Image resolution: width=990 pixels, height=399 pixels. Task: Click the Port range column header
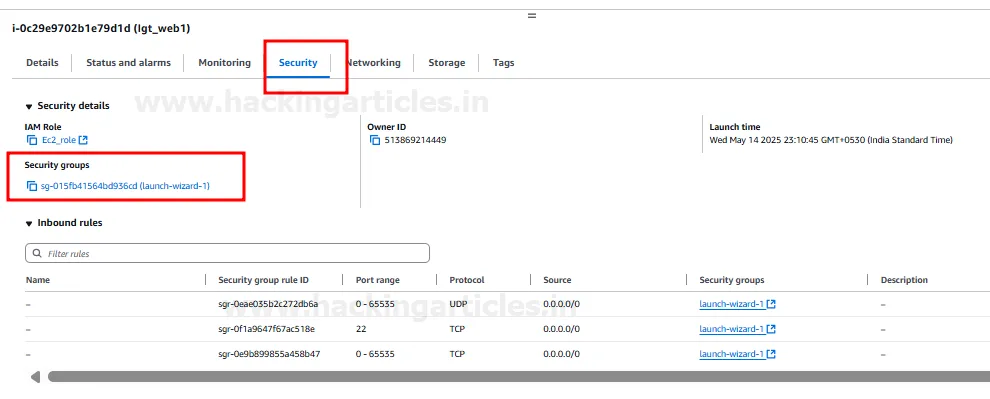[378, 280]
